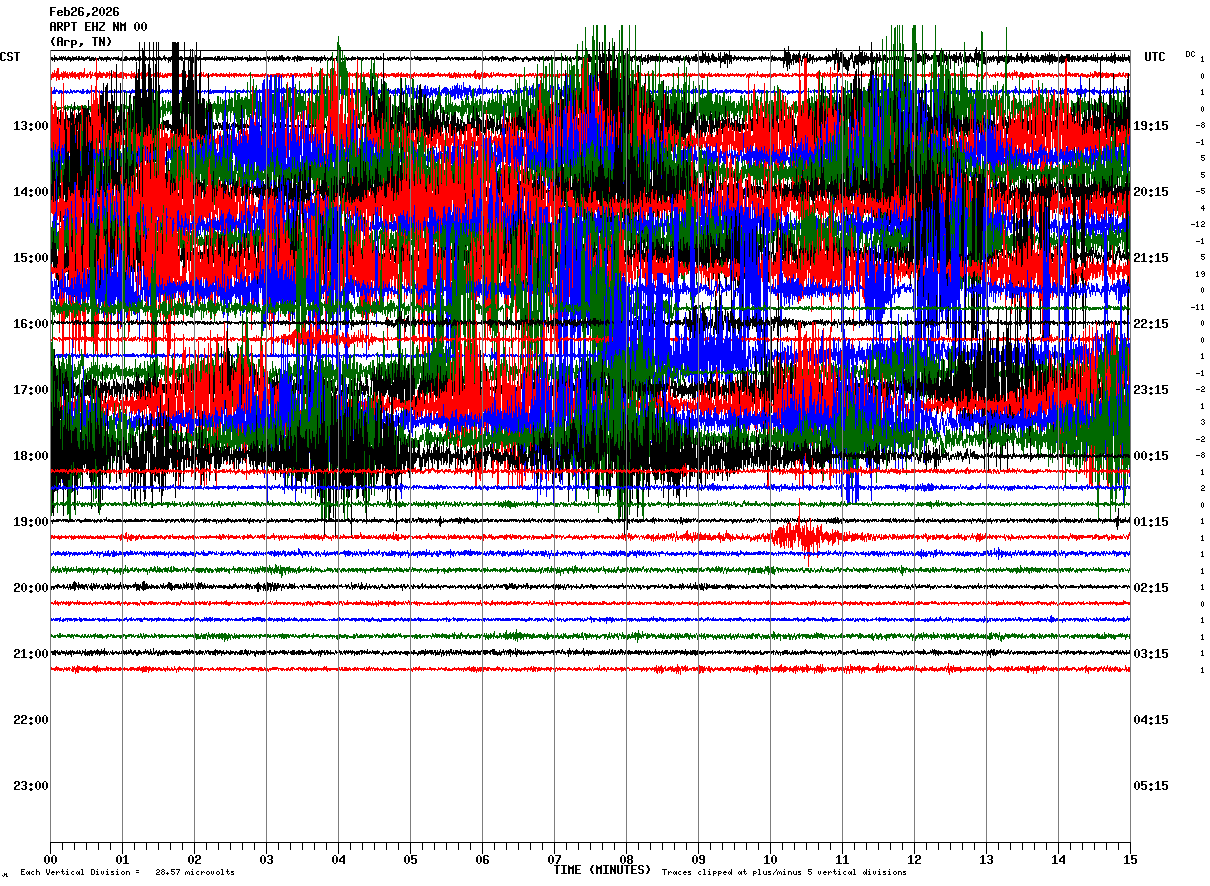Click the date label Feb26,2026
Viewport: 1210px width, 886px height.
pos(84,12)
